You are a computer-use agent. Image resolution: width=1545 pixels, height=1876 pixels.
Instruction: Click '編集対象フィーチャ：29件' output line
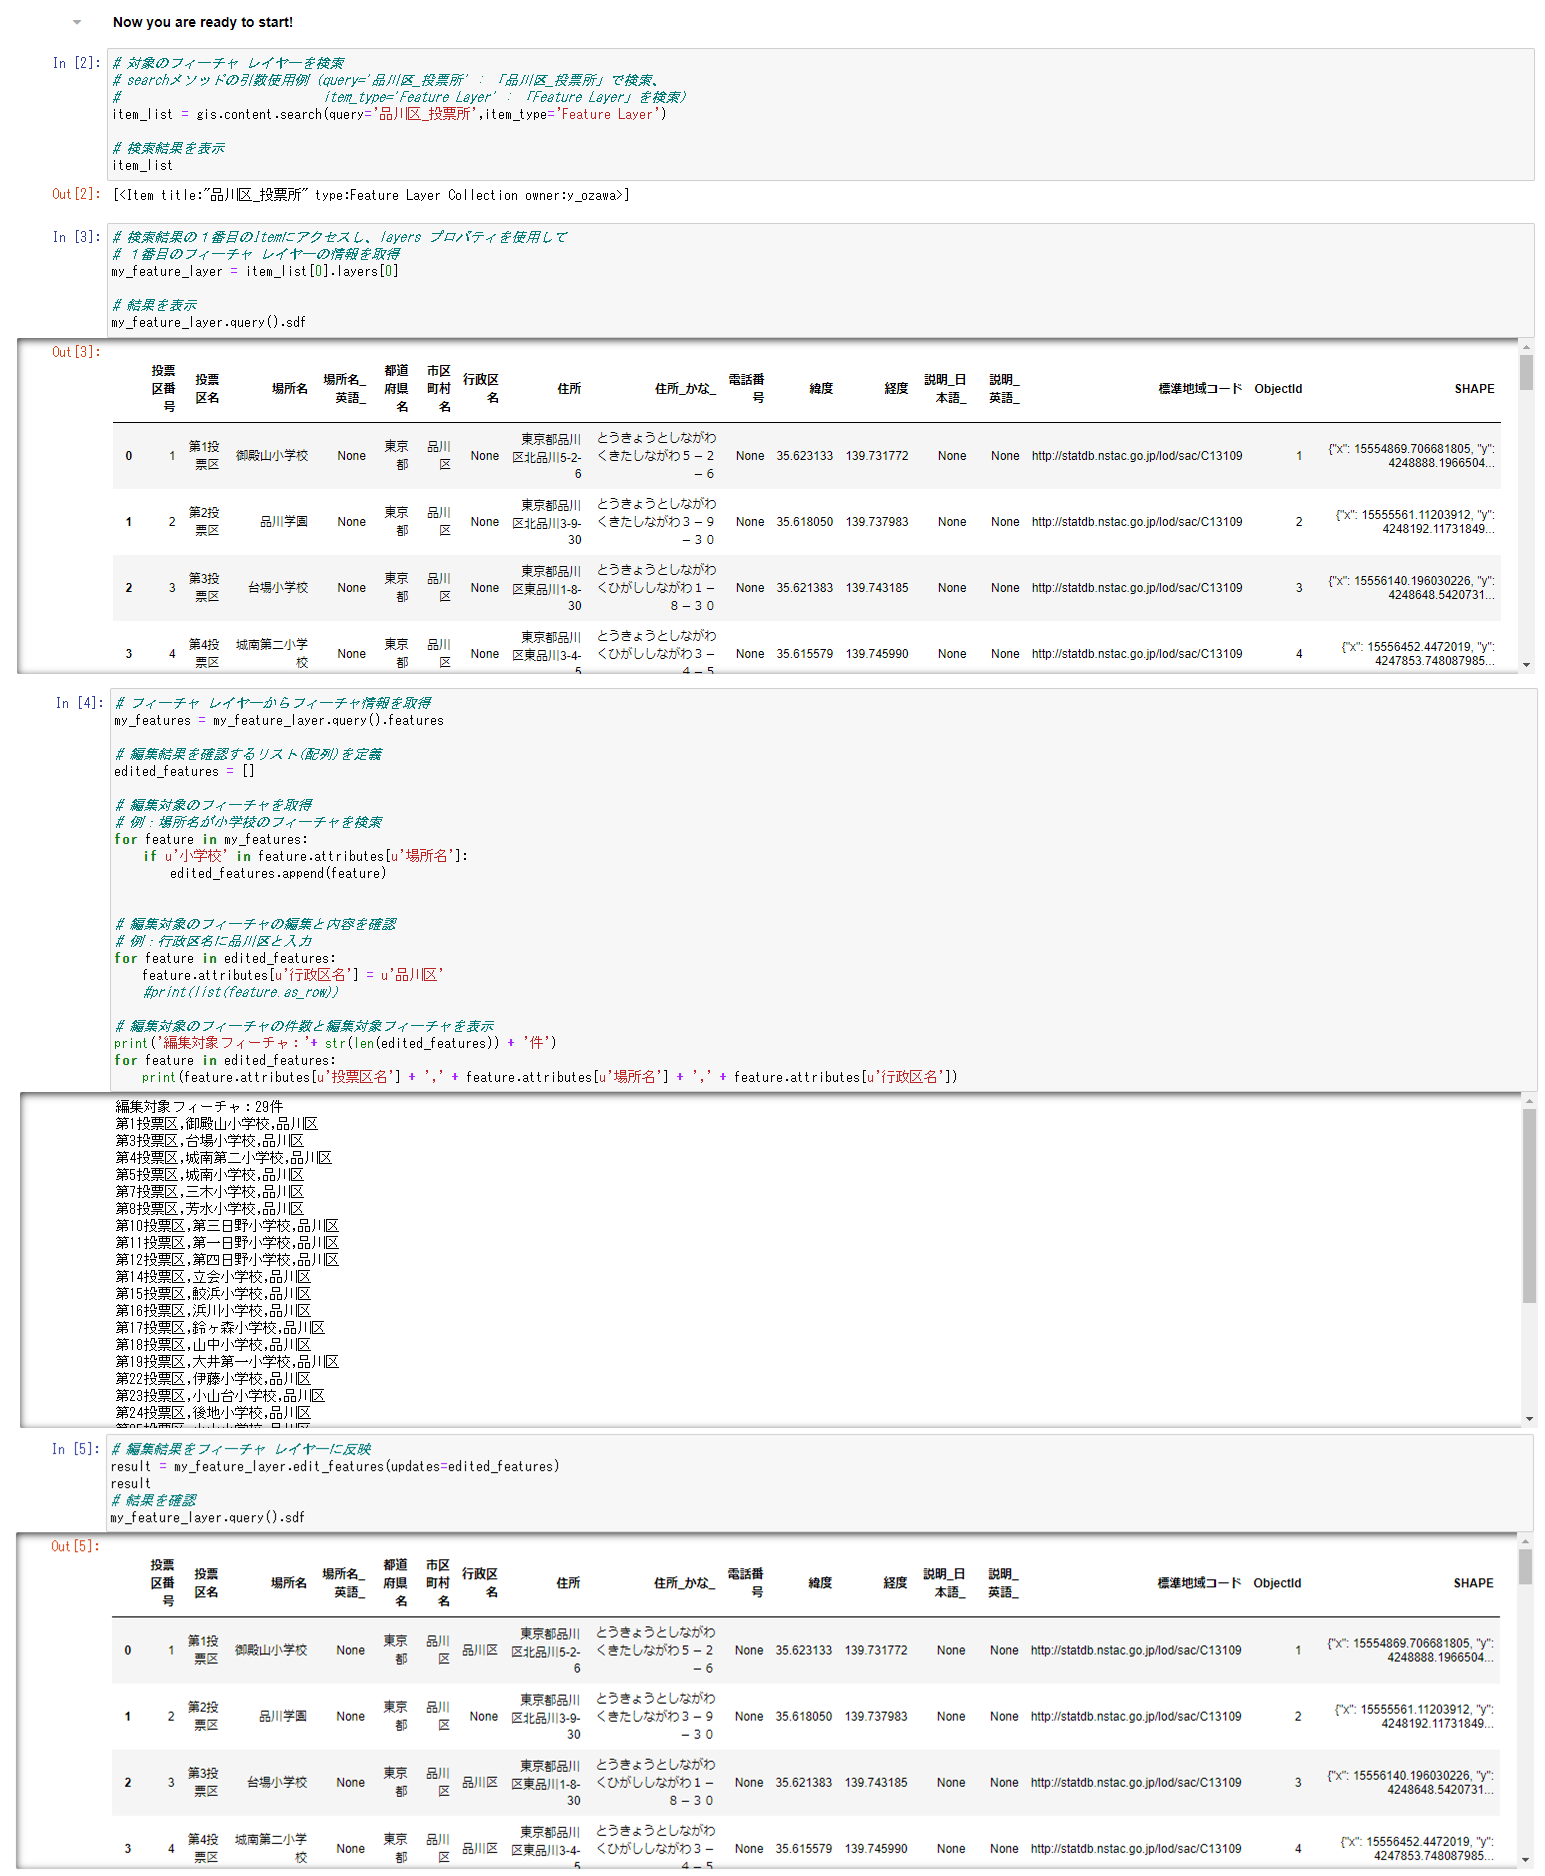point(199,1107)
